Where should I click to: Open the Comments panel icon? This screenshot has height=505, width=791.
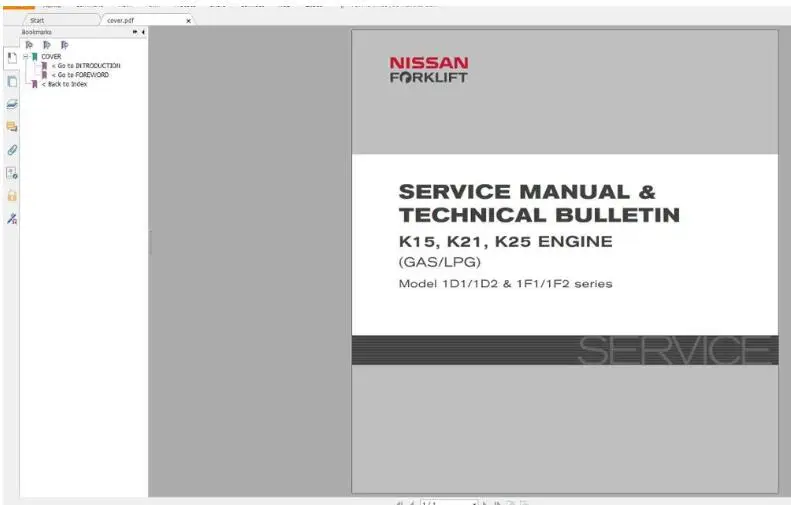coord(12,127)
